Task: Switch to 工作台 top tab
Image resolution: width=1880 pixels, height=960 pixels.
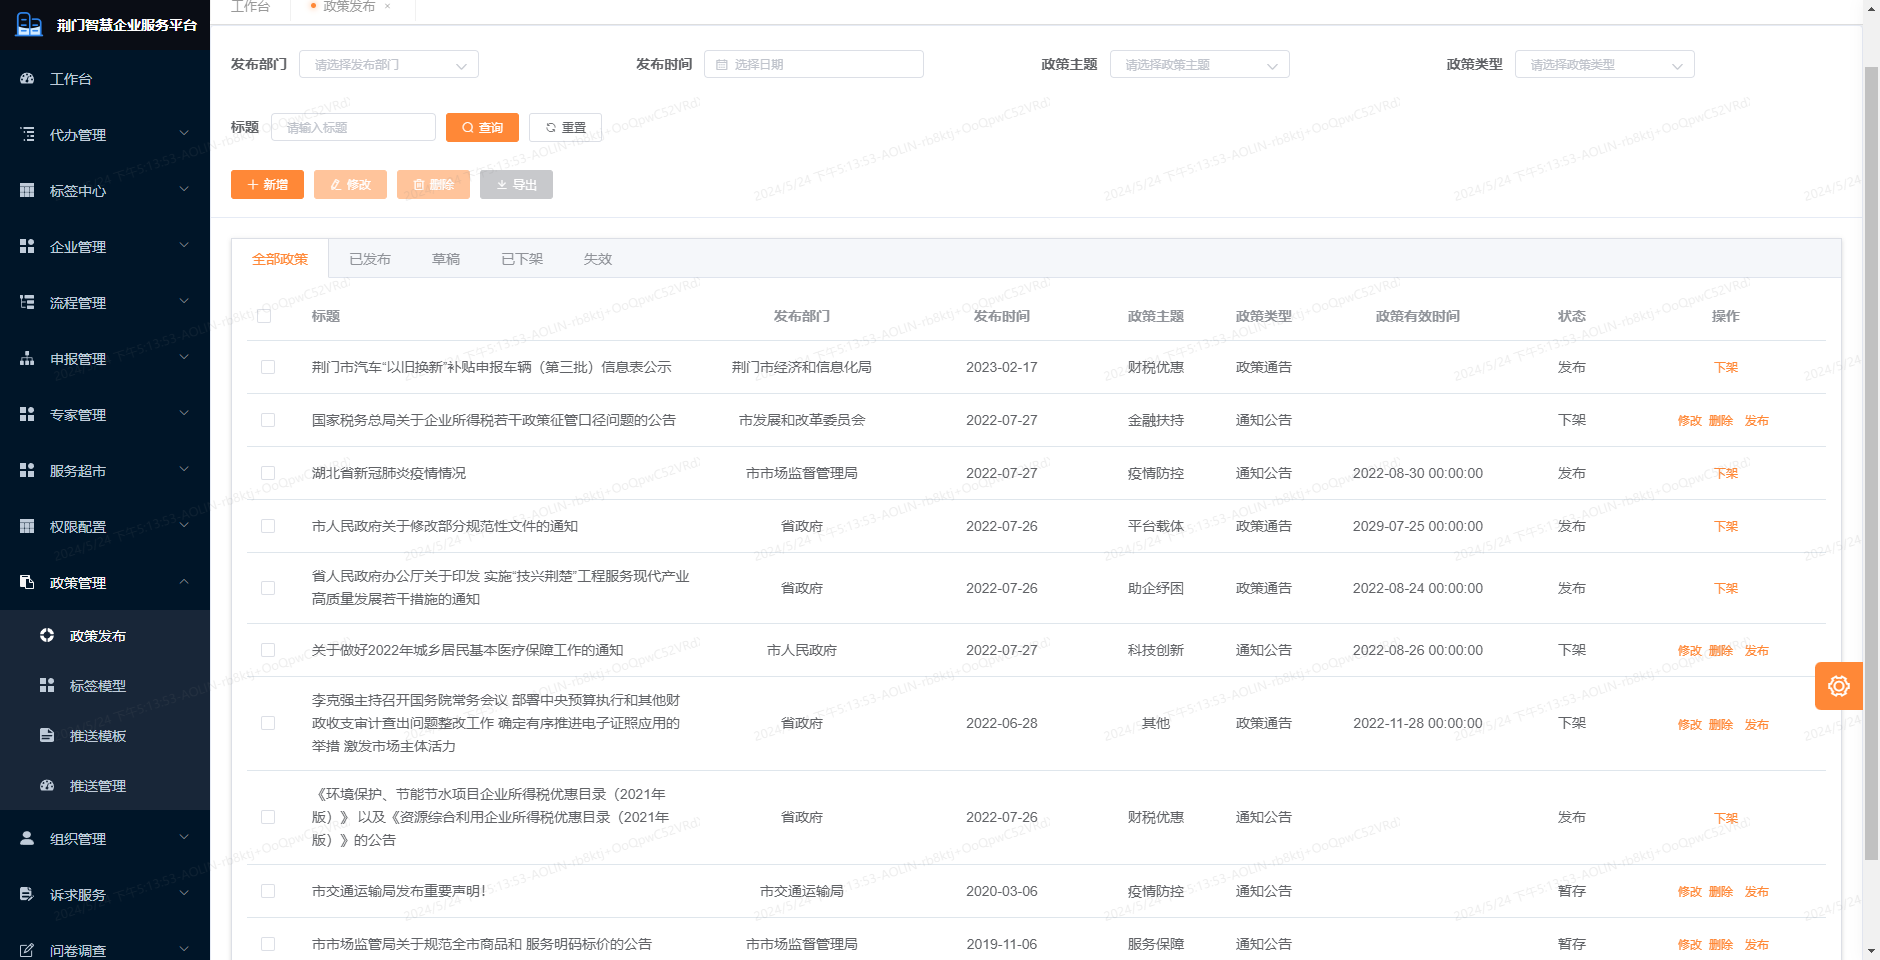Action: pyautogui.click(x=250, y=6)
